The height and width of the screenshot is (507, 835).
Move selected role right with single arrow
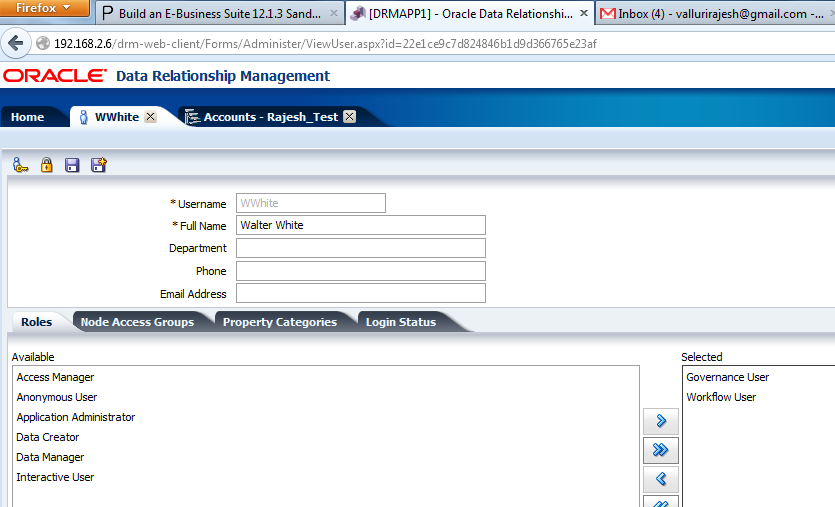pyautogui.click(x=661, y=421)
